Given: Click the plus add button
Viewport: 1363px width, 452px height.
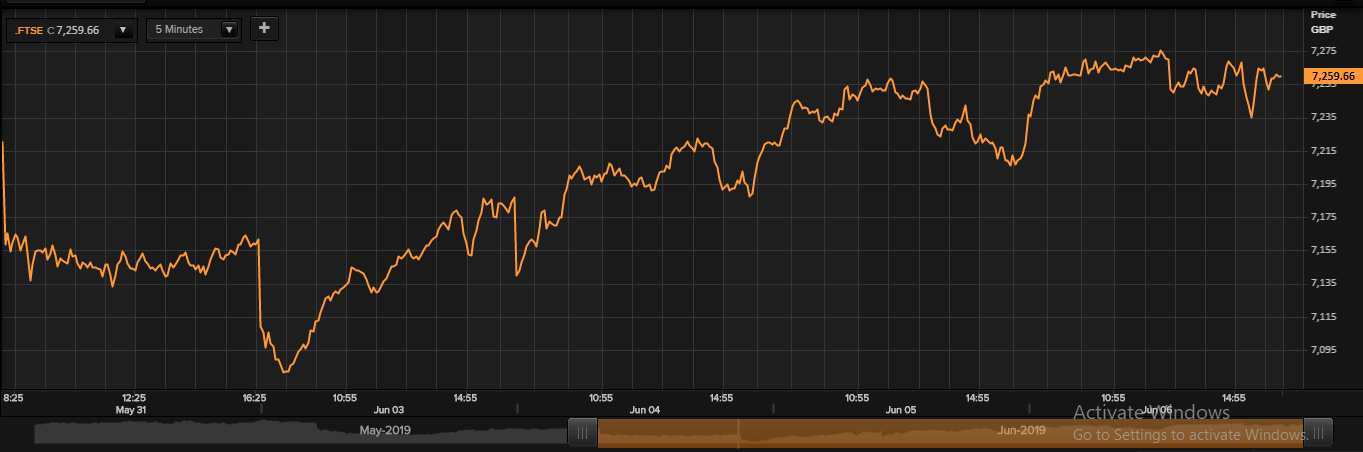Looking at the screenshot, I should coord(264,28).
